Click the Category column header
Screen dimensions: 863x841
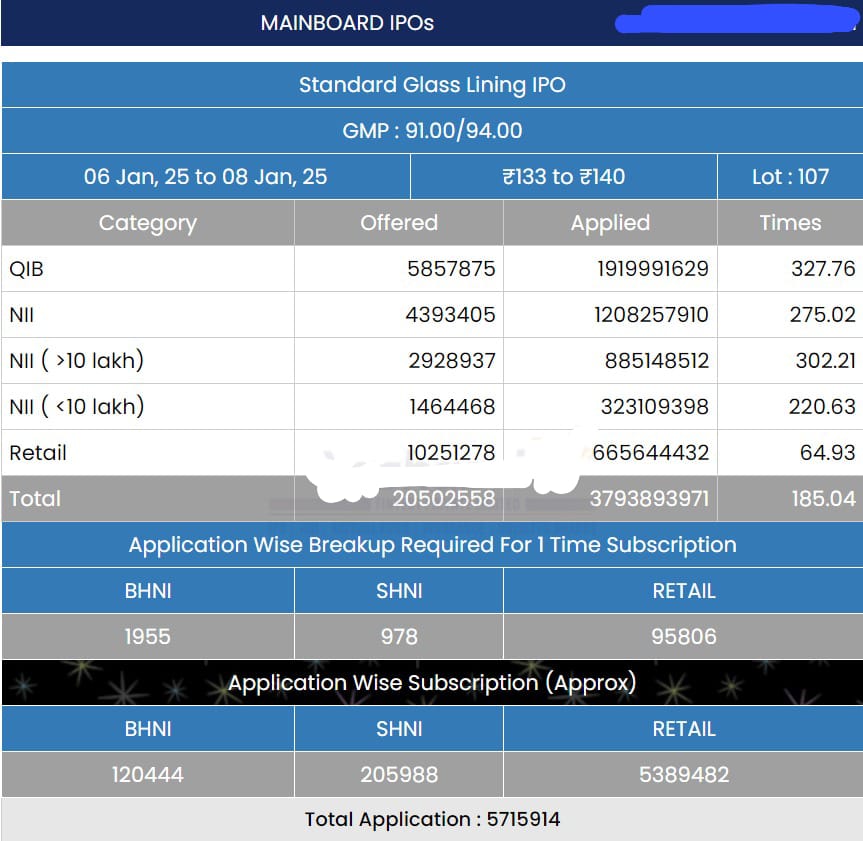[x=148, y=223]
